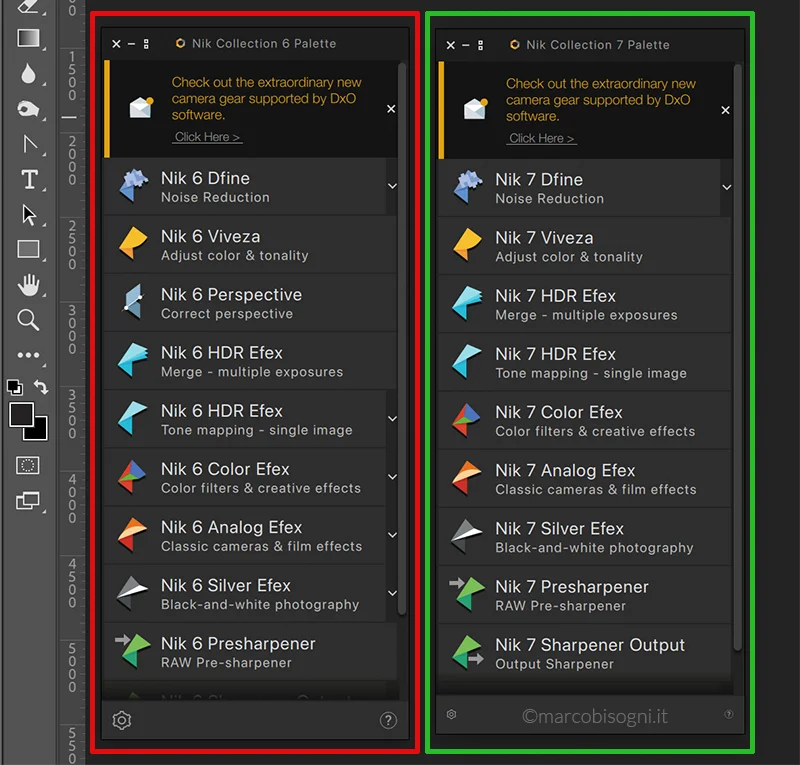The image size is (800, 765).
Task: Click the Nik 6 Viveza icon
Action: point(133,243)
